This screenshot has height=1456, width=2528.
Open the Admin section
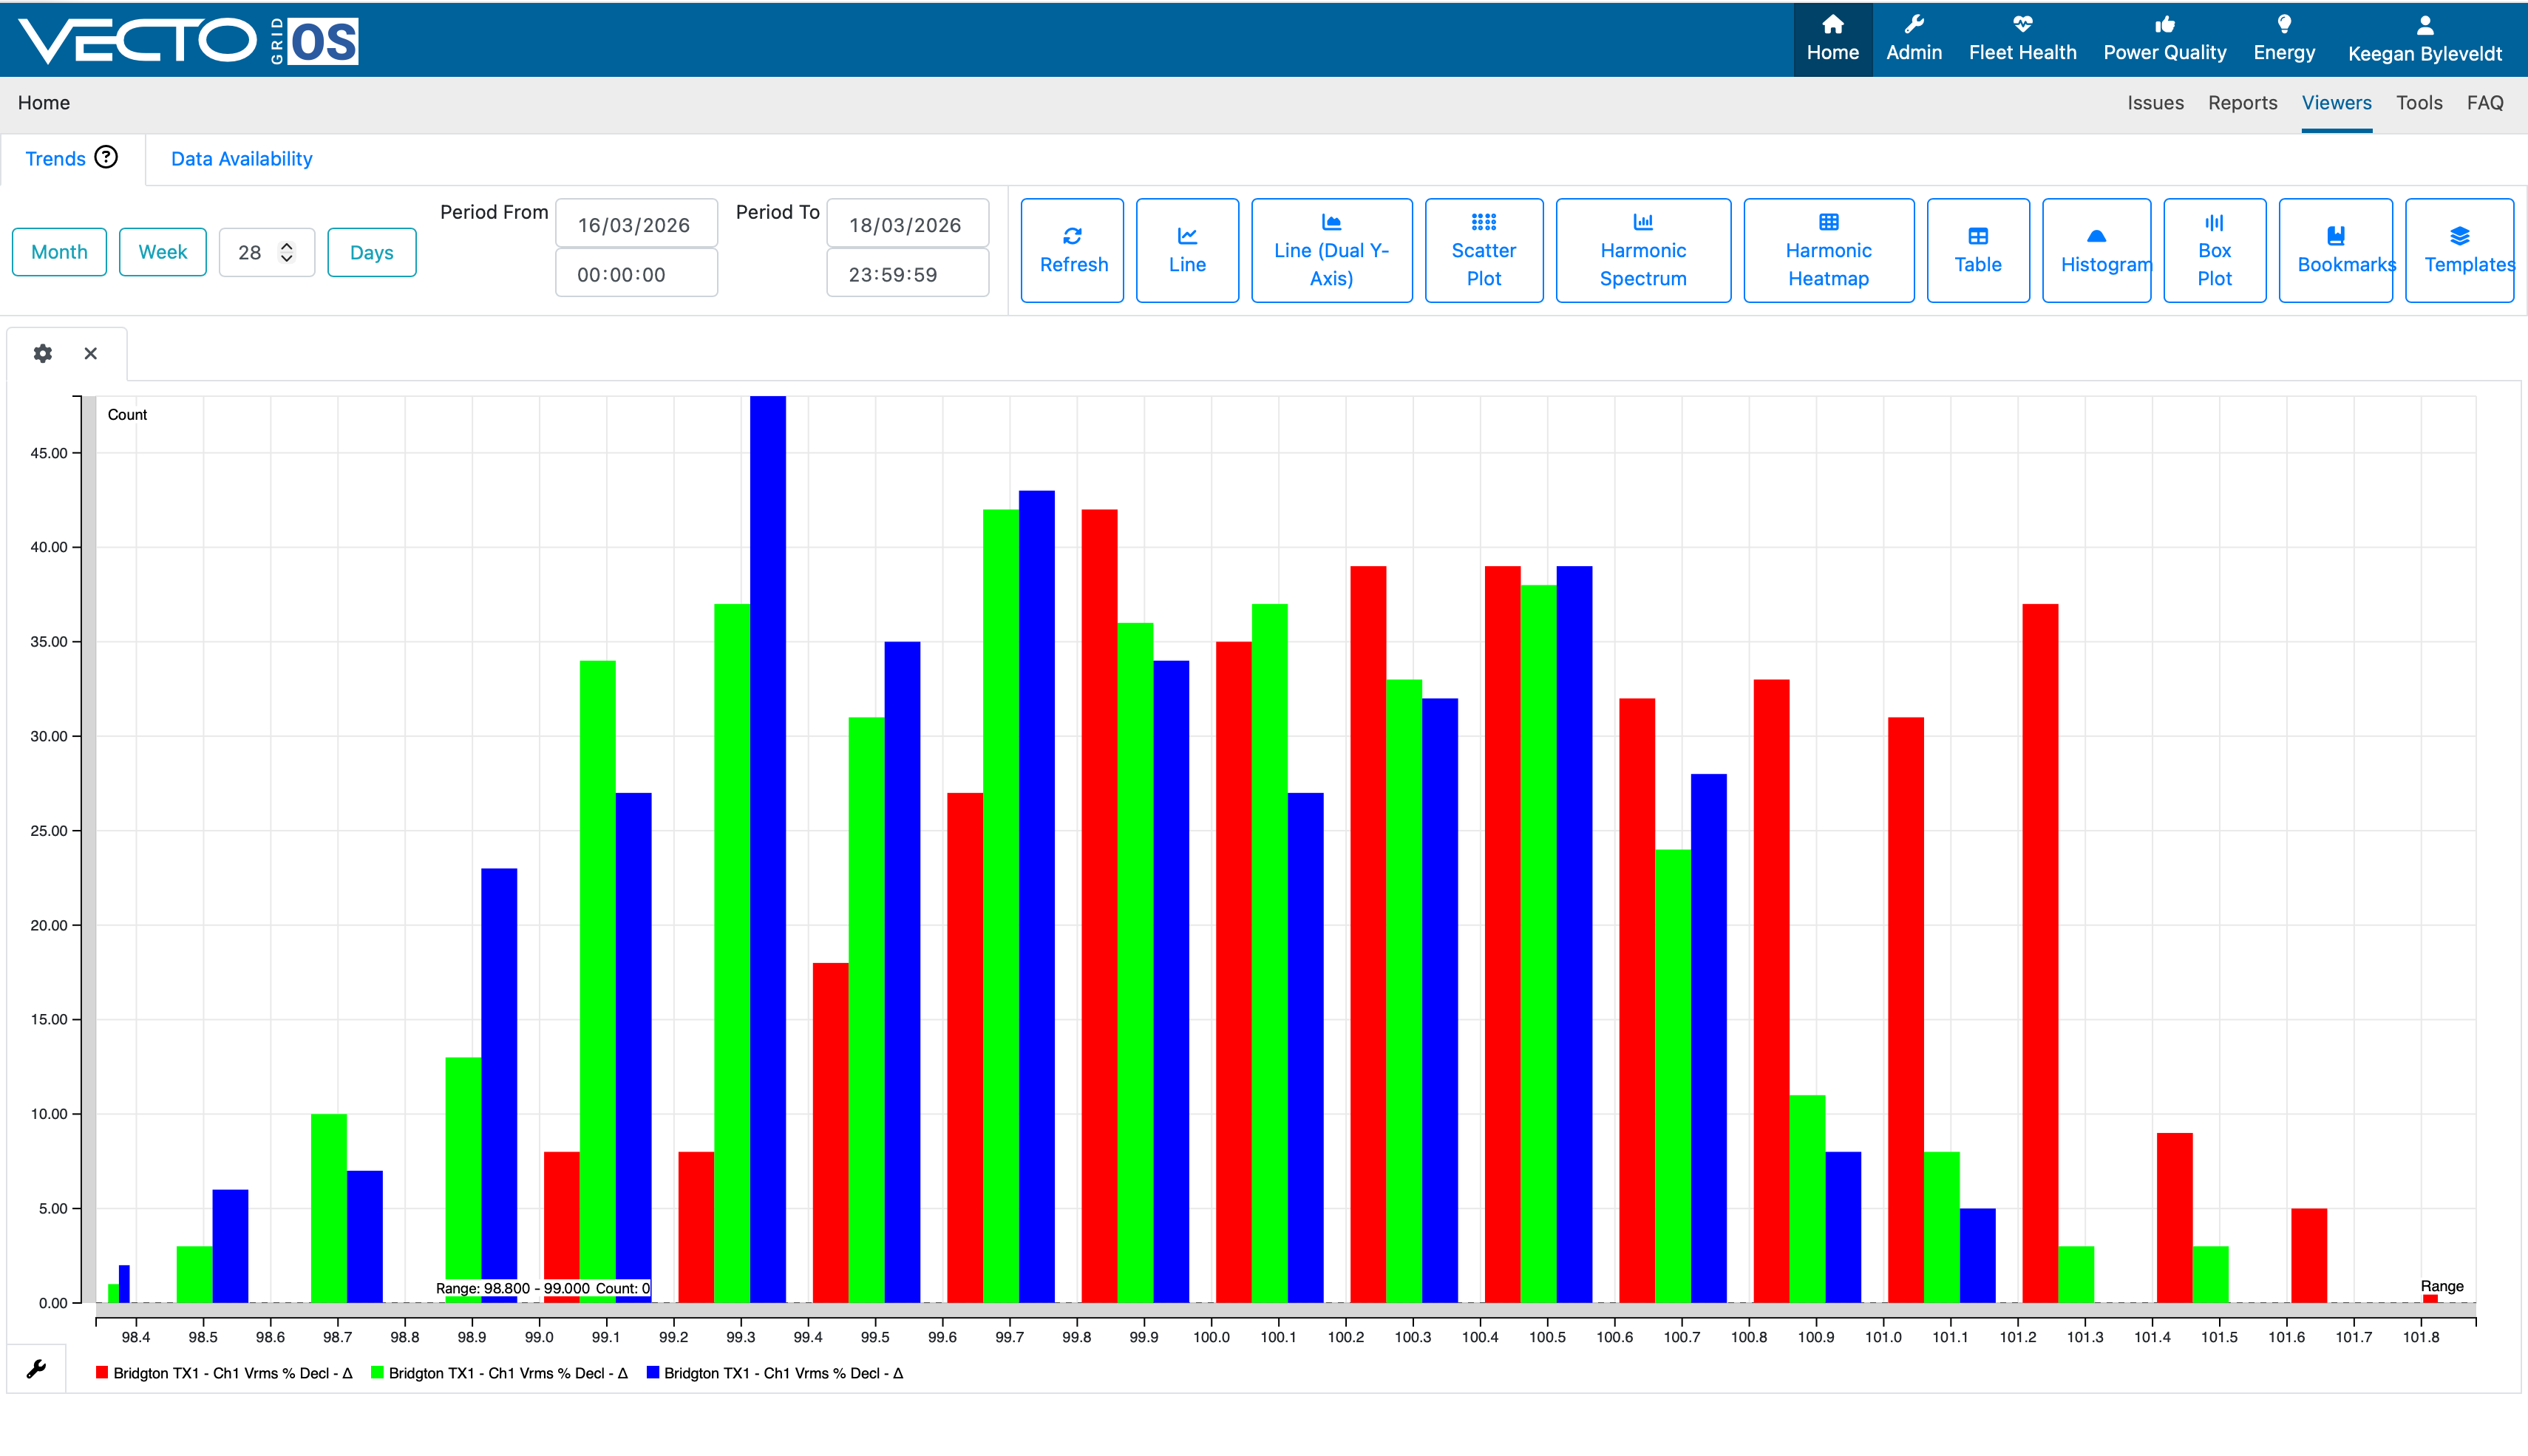click(x=1913, y=39)
